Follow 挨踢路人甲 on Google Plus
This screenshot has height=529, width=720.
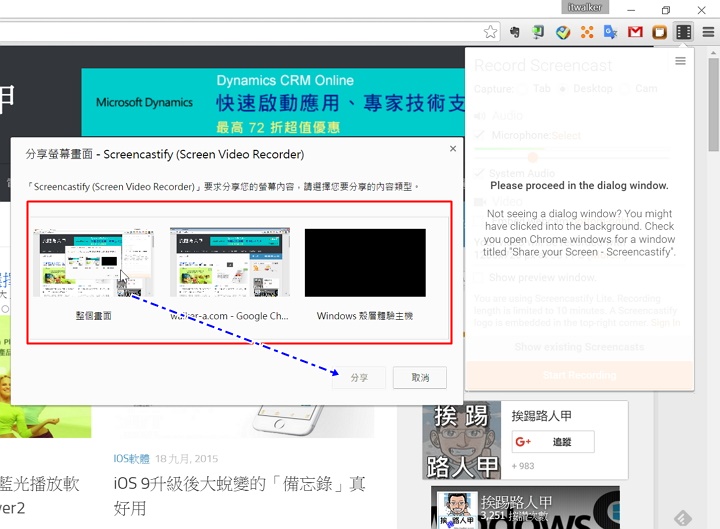point(553,442)
